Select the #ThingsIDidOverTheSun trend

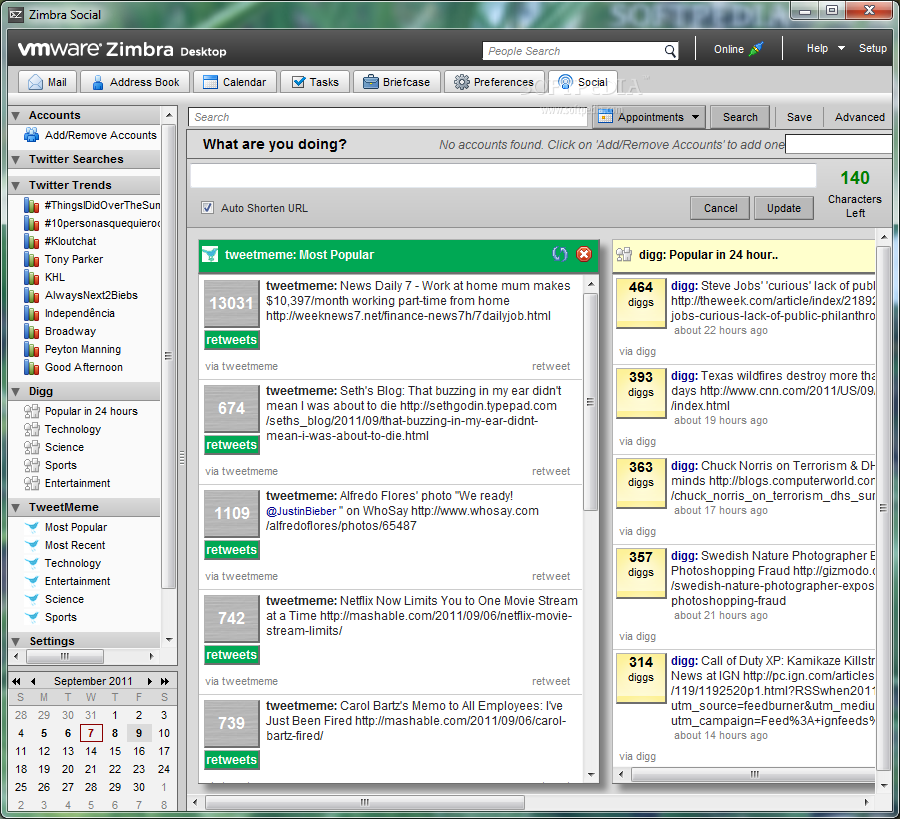(x=102, y=205)
